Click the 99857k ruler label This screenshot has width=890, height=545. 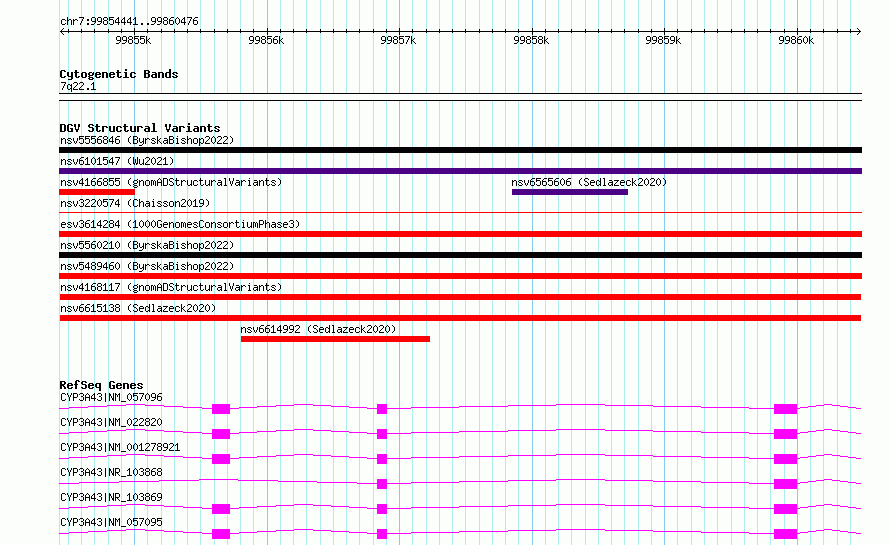[x=398, y=40]
